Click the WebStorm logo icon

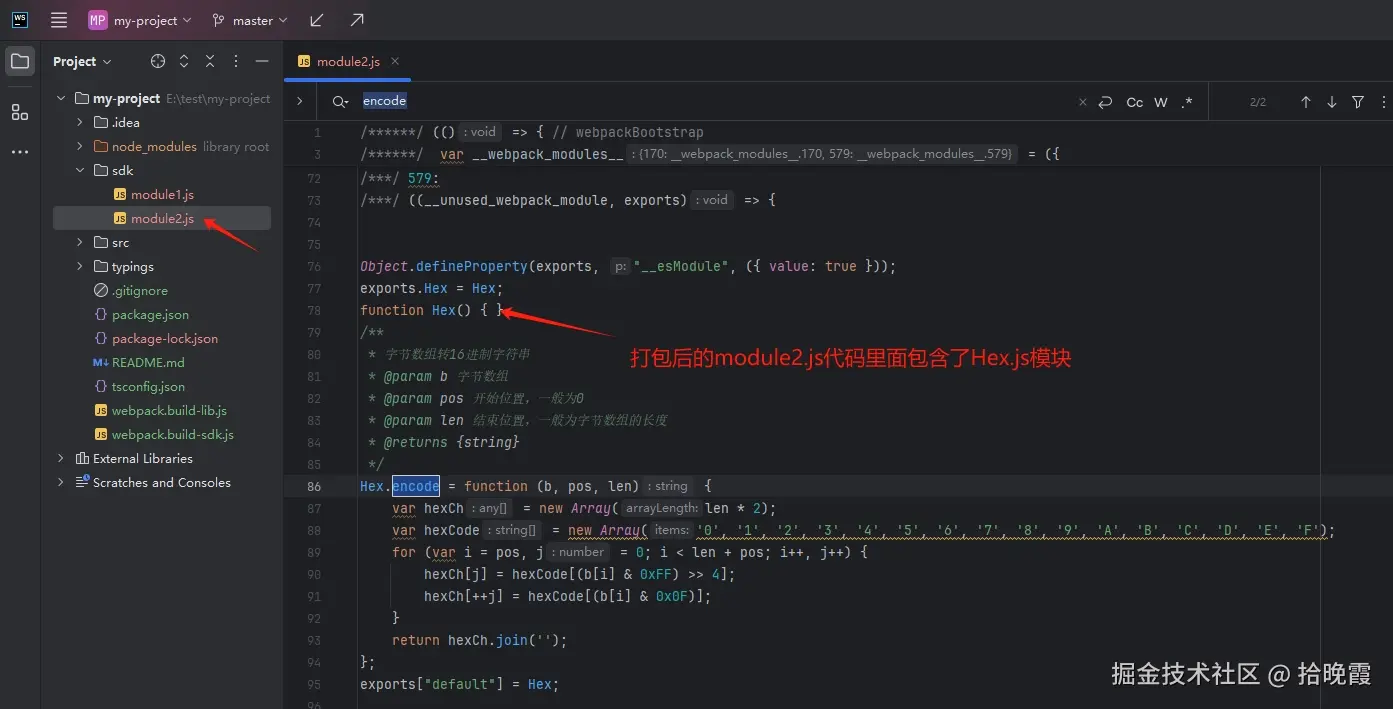[x=20, y=19]
